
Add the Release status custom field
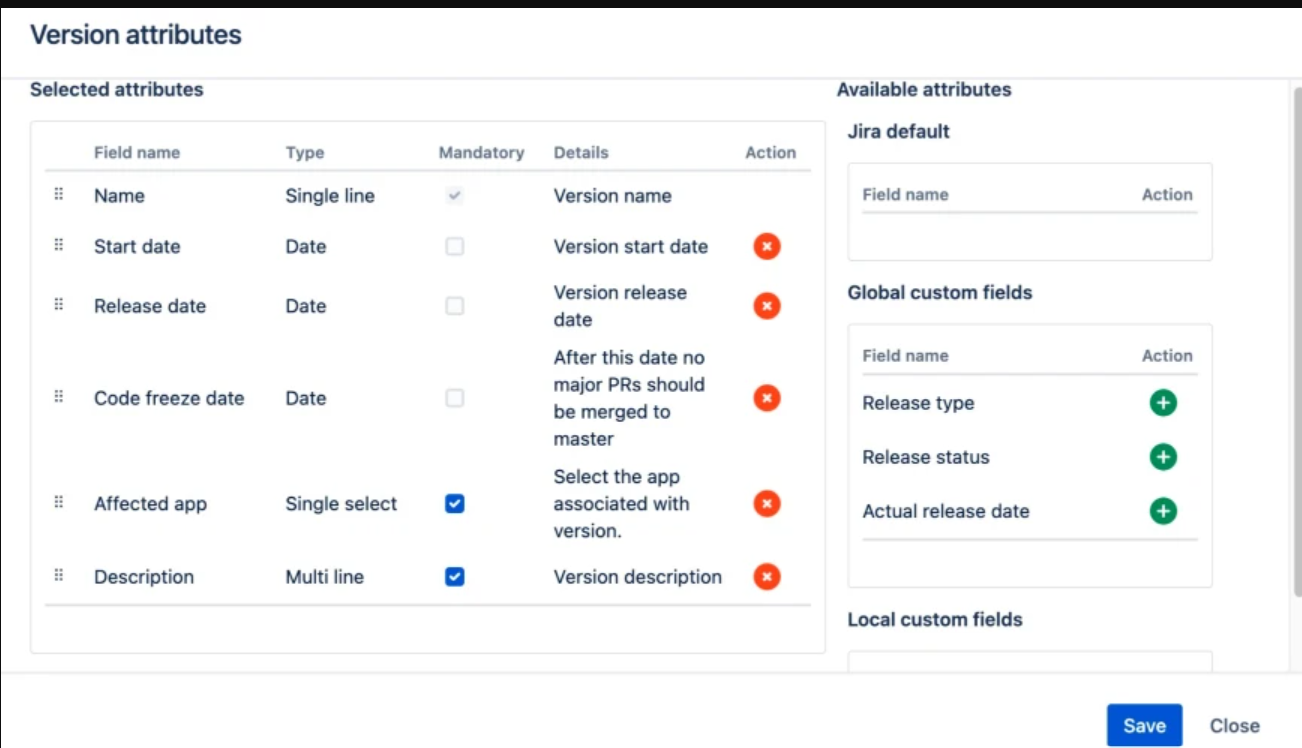click(x=1162, y=457)
